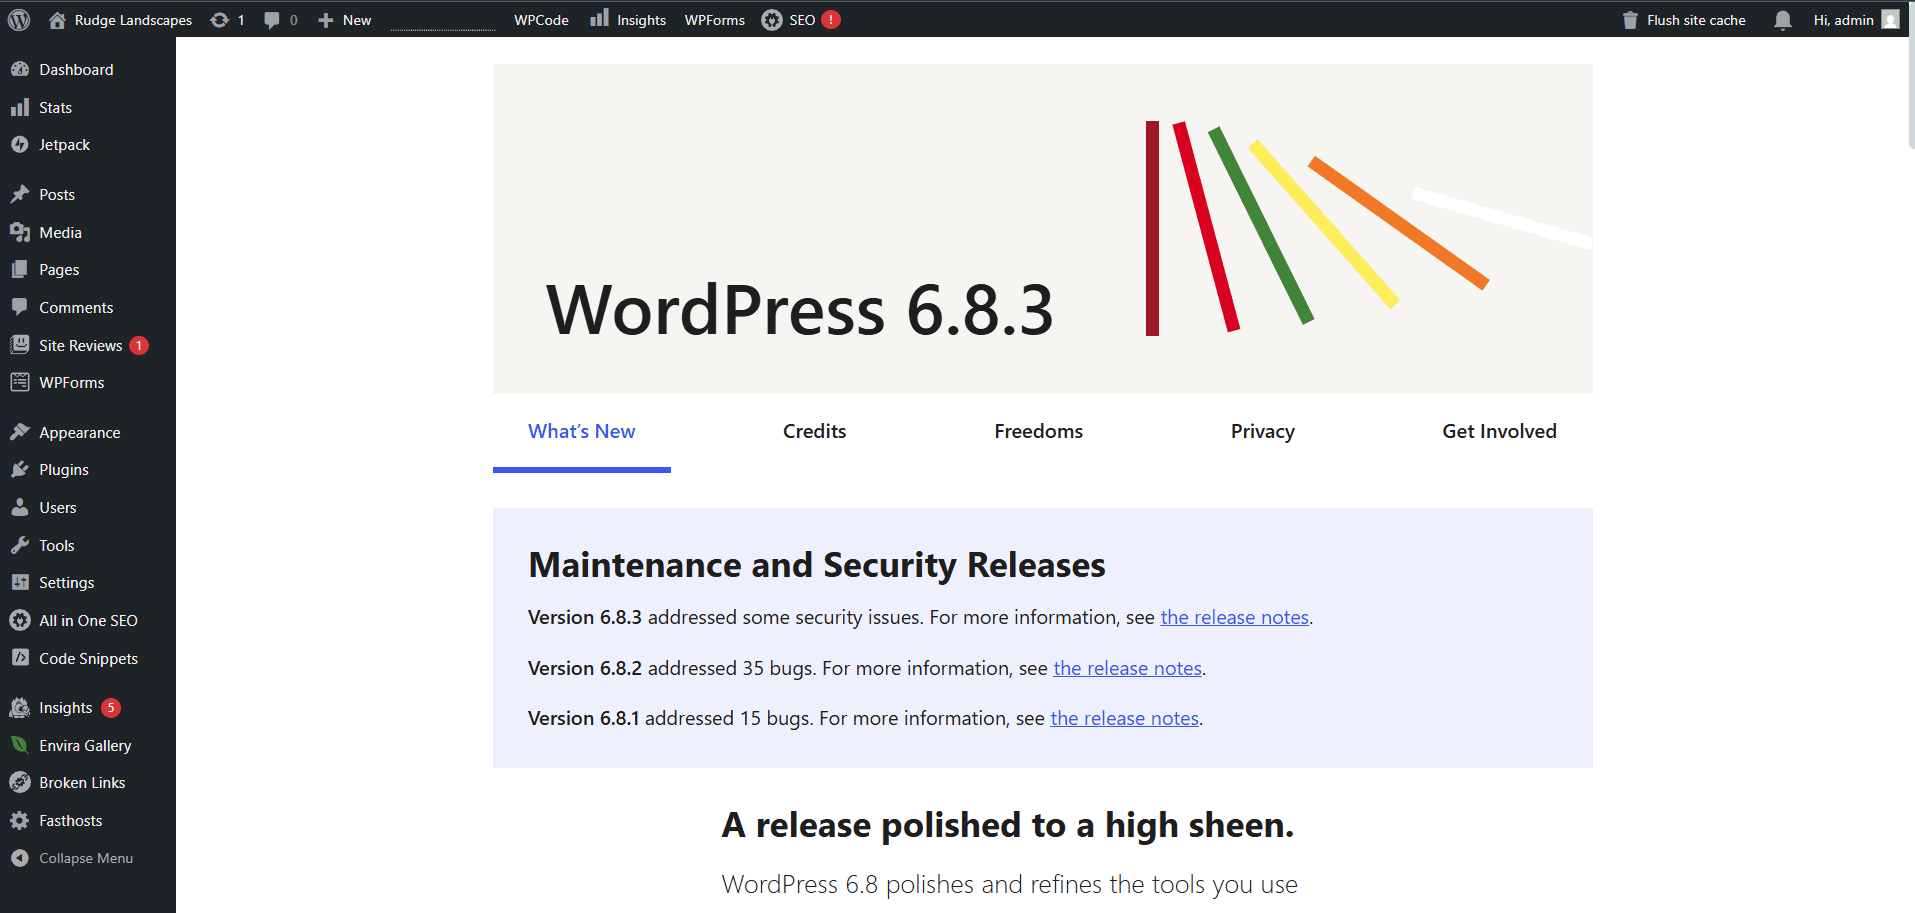Expand the SEO admin bar menu
Screen dimensions: 1915x913
point(800,20)
